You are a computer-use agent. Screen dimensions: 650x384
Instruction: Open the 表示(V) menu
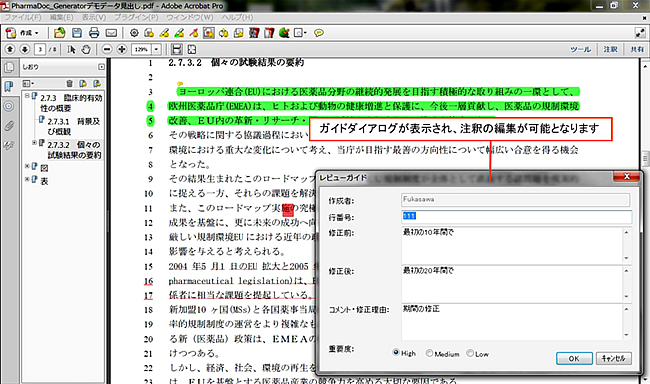pos(94,17)
